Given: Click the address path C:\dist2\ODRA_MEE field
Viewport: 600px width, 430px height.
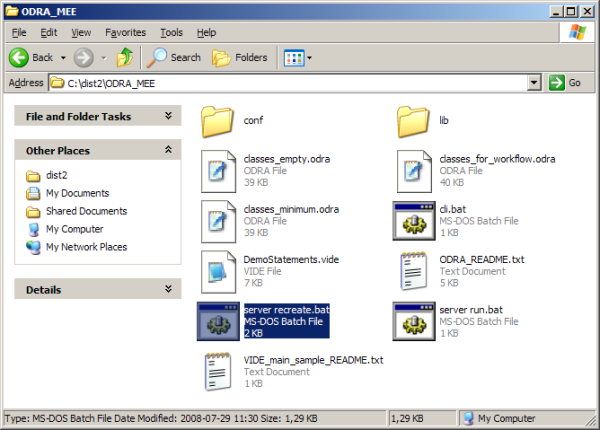Looking at the screenshot, I should (x=288, y=83).
